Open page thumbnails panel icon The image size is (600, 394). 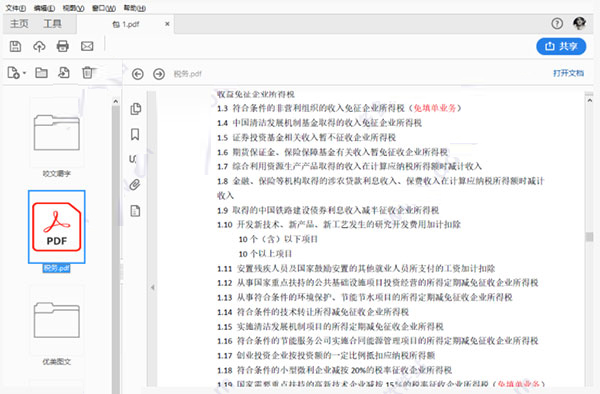pos(135,109)
